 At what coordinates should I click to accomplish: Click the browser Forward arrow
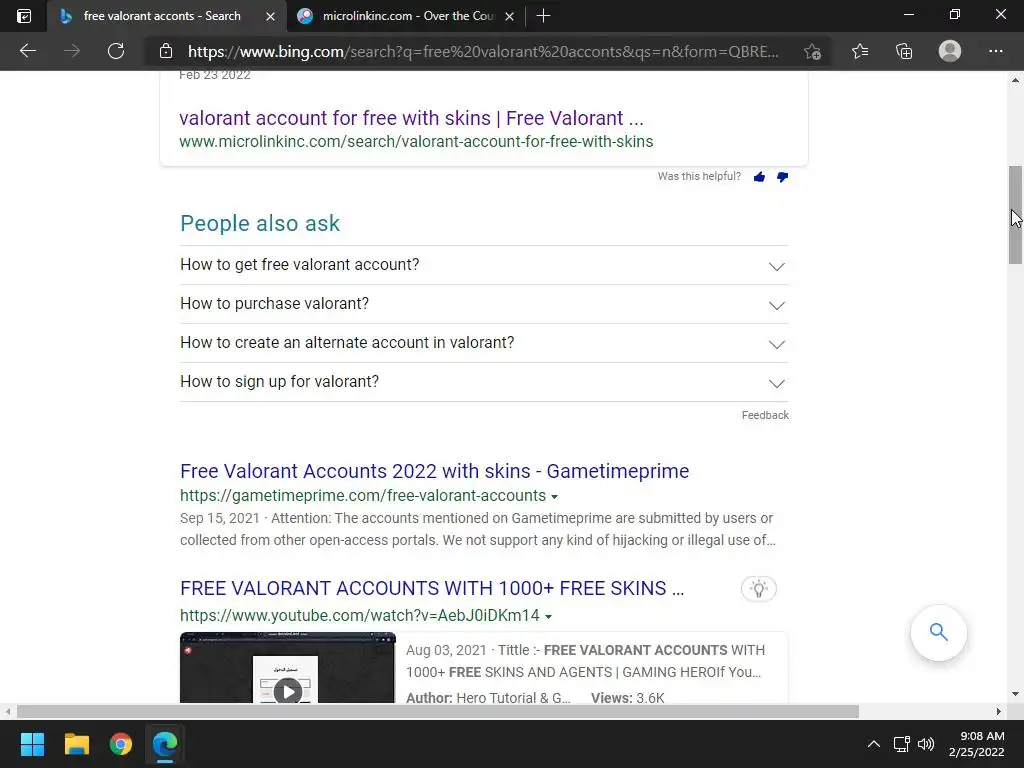point(72,51)
